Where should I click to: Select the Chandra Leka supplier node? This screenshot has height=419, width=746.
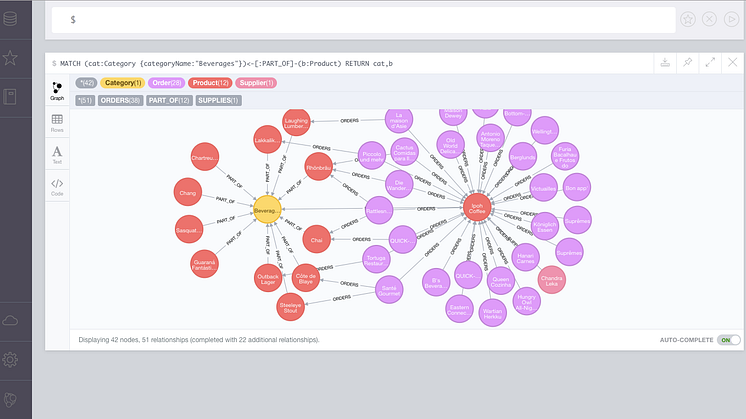coord(551,280)
